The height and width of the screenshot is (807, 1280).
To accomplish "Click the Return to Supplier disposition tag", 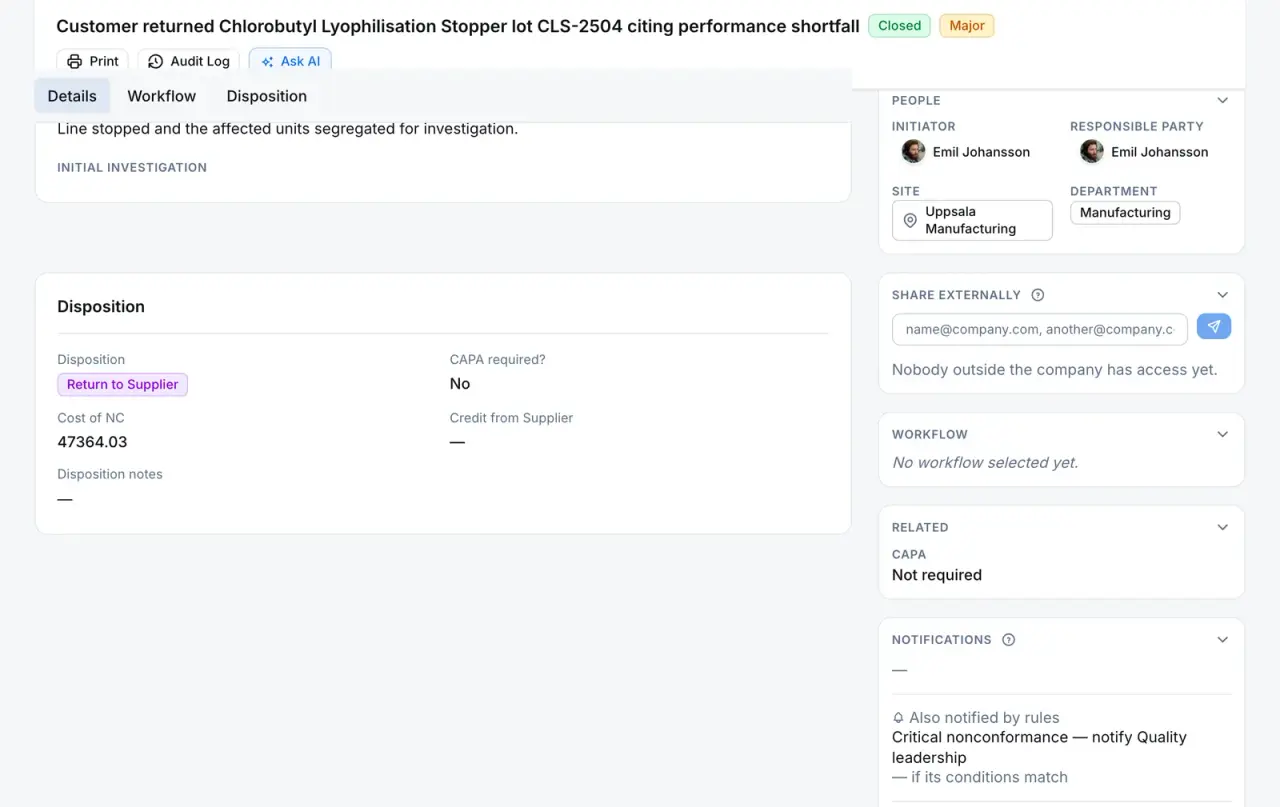I will coord(122,385).
